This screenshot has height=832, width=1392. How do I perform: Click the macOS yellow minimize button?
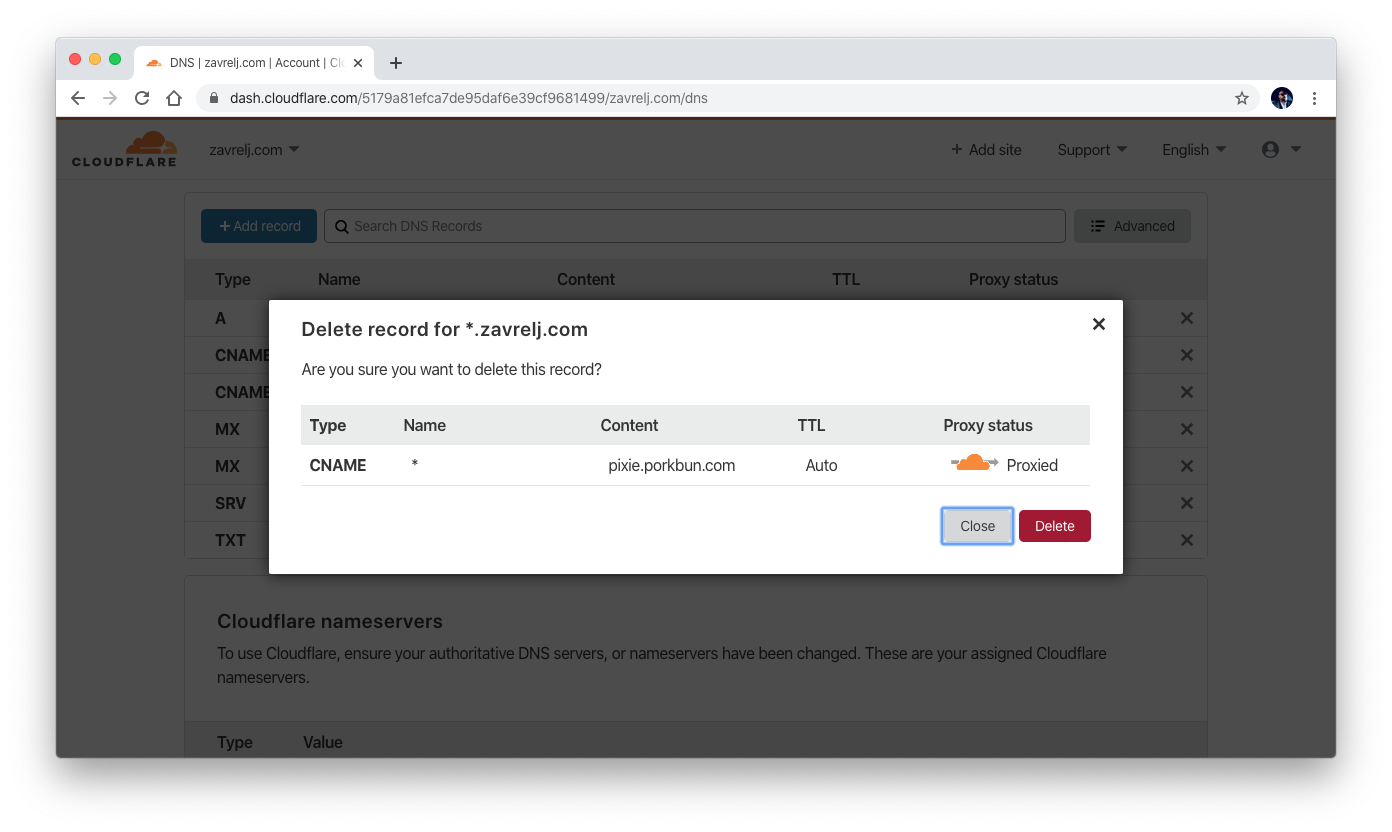pyautogui.click(x=95, y=59)
